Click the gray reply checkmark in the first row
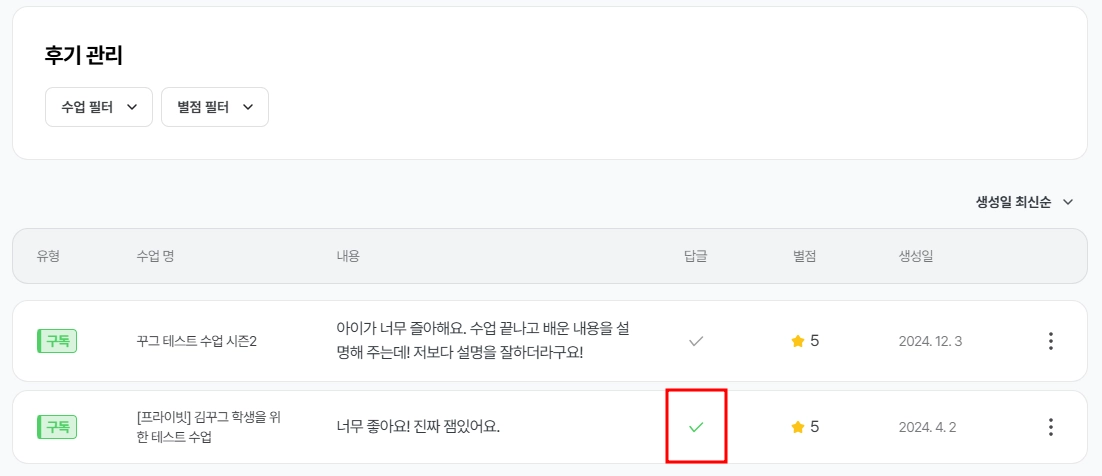Viewport: 1102px width, 476px height. (696, 341)
